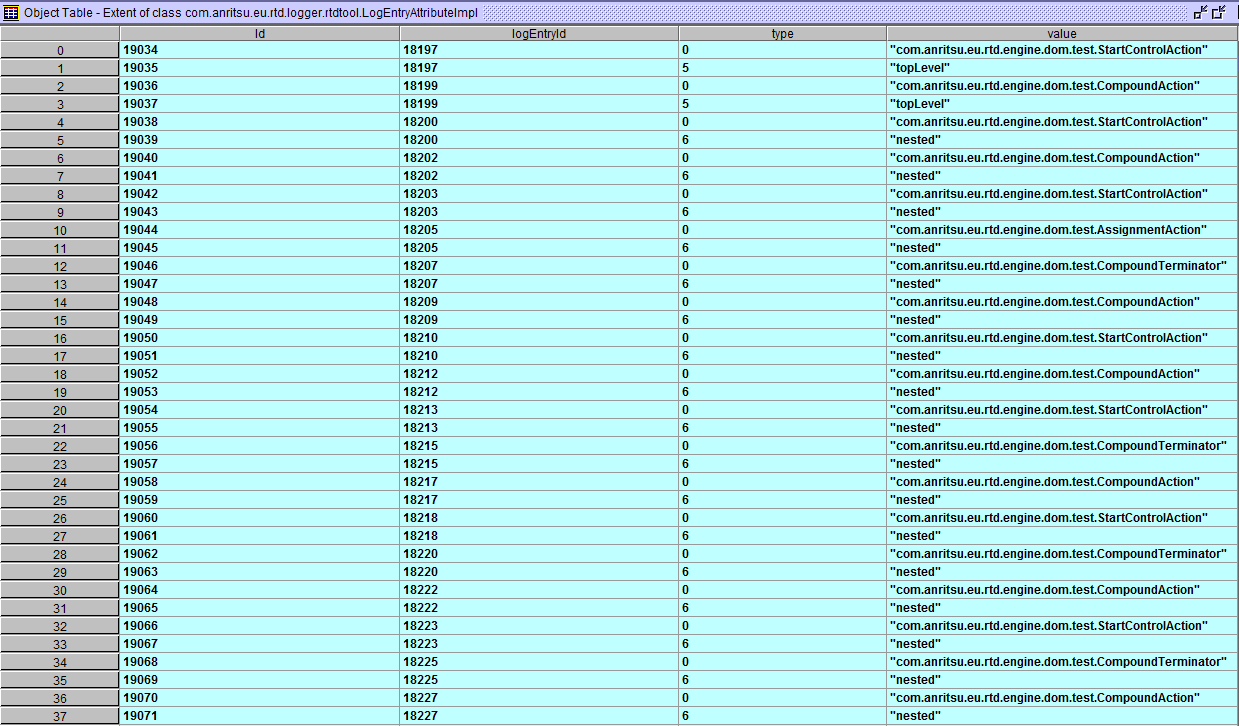This screenshot has height=726, width=1239.
Task: Select type value 6 in row 19
Action: tap(783, 392)
